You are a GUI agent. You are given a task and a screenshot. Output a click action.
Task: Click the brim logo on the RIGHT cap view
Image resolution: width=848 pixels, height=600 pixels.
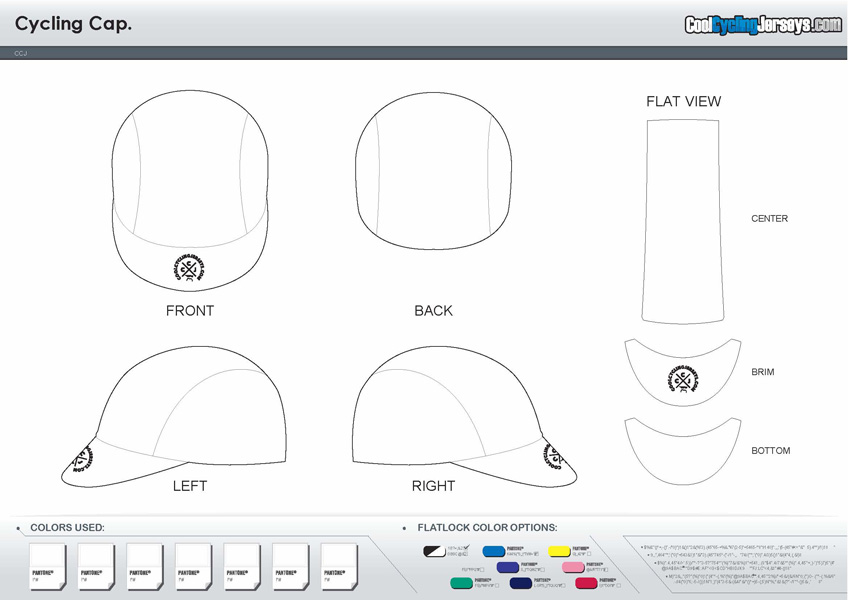(x=552, y=456)
